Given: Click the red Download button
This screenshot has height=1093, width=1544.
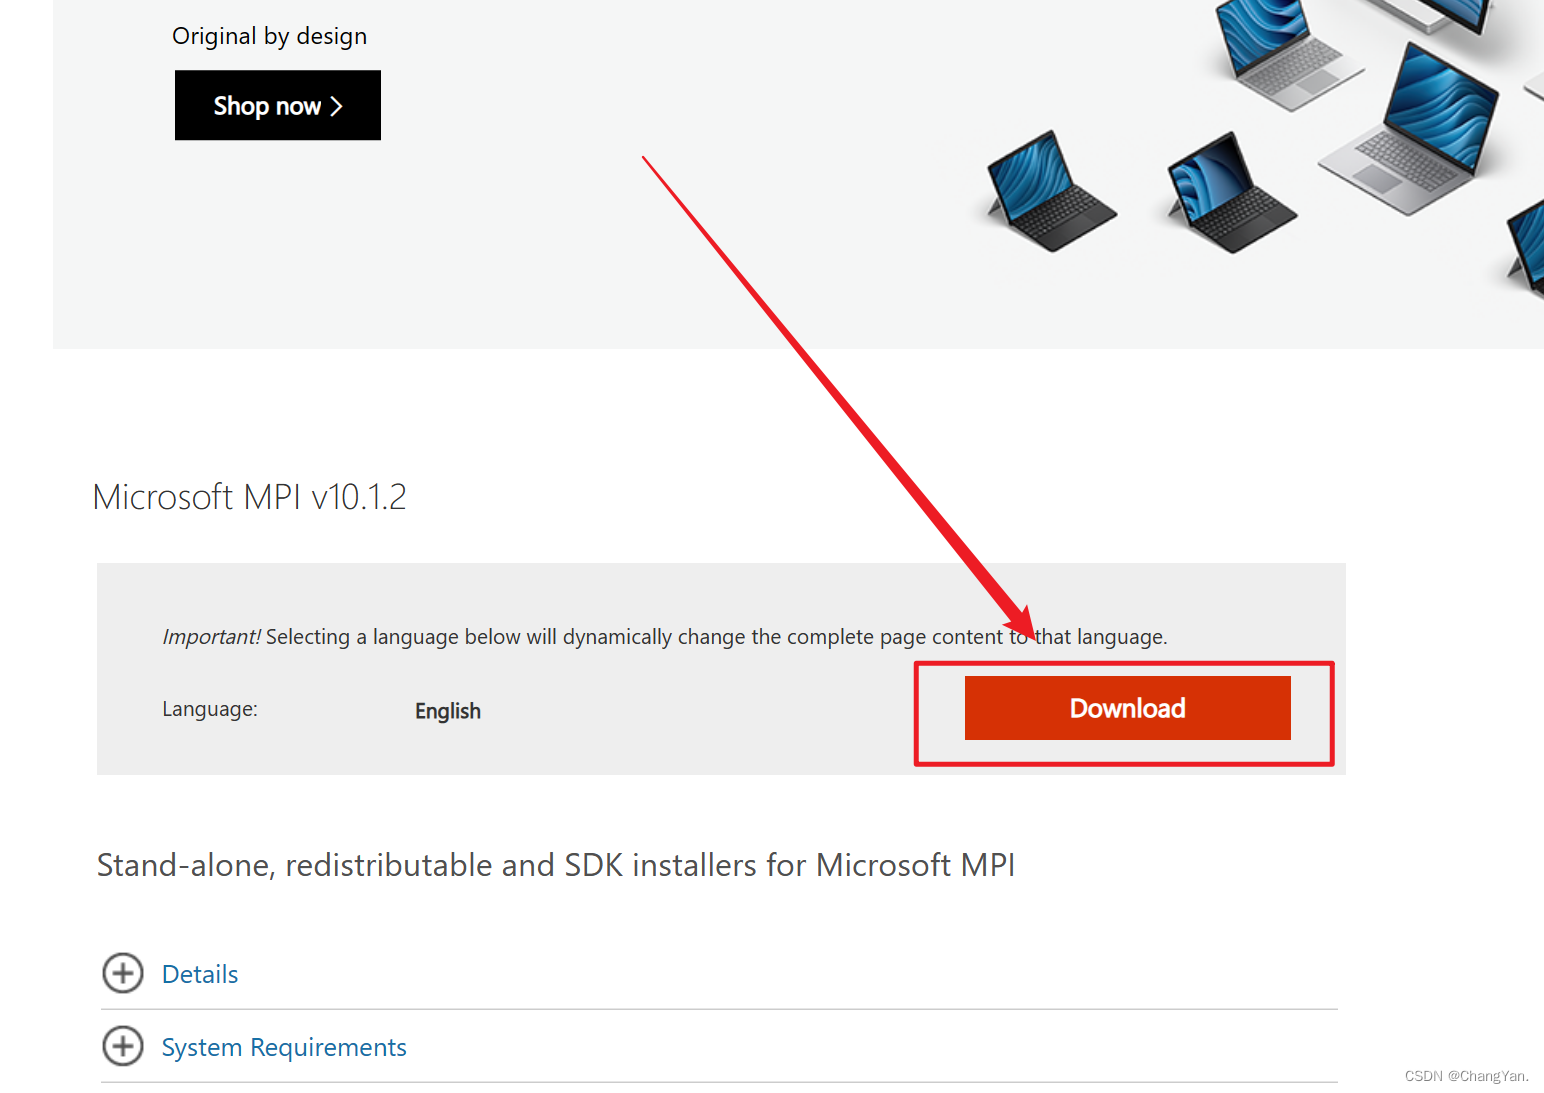Looking at the screenshot, I should click(x=1127, y=708).
